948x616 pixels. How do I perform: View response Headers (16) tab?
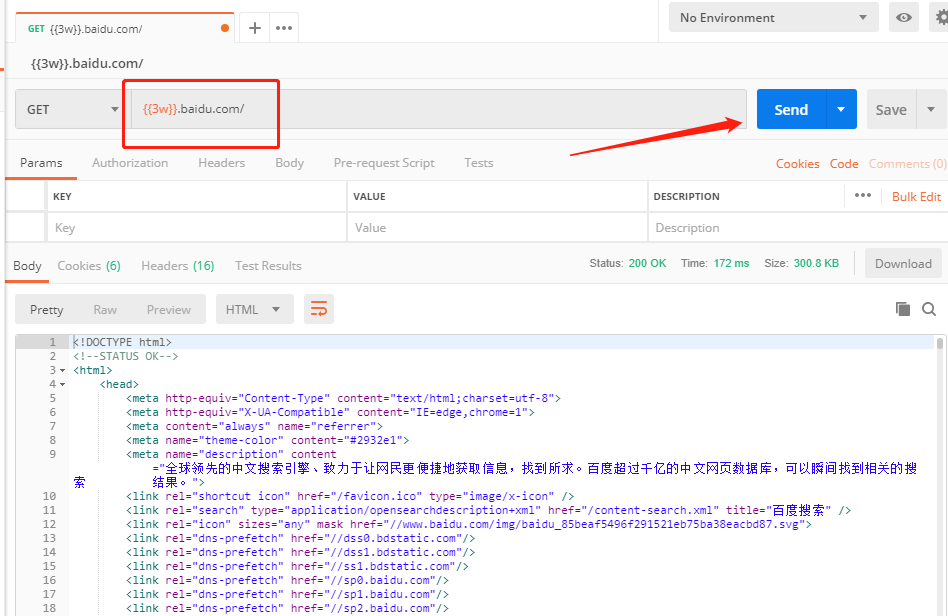[178, 266]
